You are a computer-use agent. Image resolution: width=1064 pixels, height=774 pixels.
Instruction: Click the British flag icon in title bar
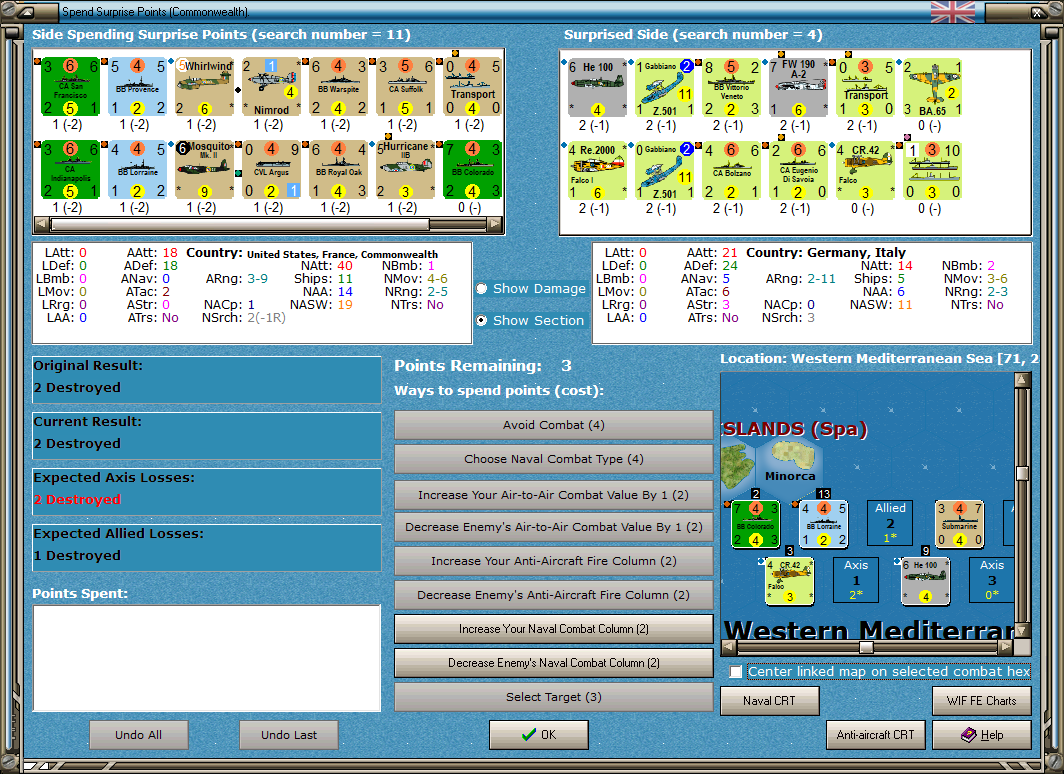point(953,12)
